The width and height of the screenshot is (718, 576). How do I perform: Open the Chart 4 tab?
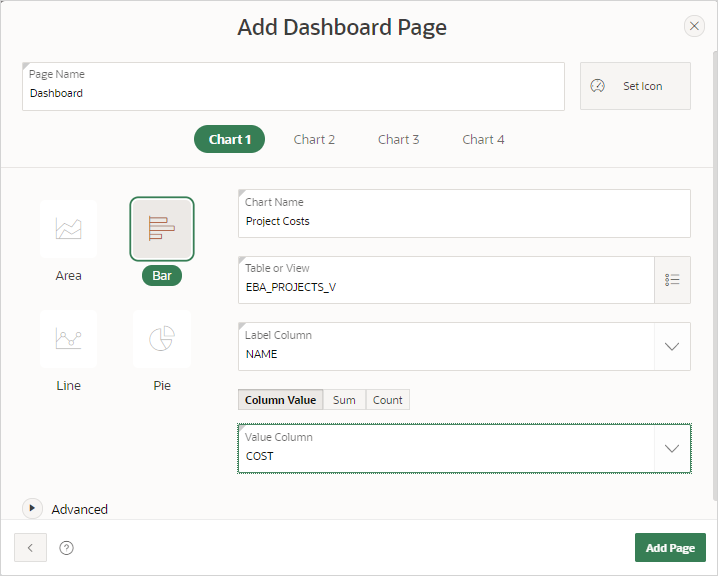[x=483, y=139]
